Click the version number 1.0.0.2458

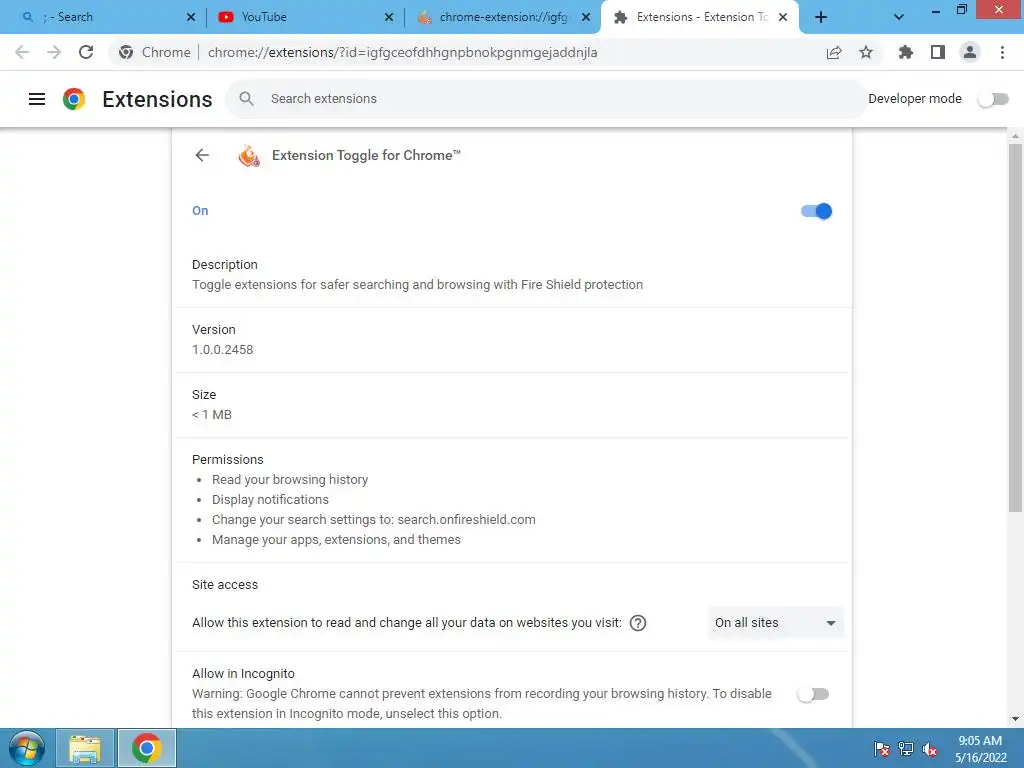223,349
